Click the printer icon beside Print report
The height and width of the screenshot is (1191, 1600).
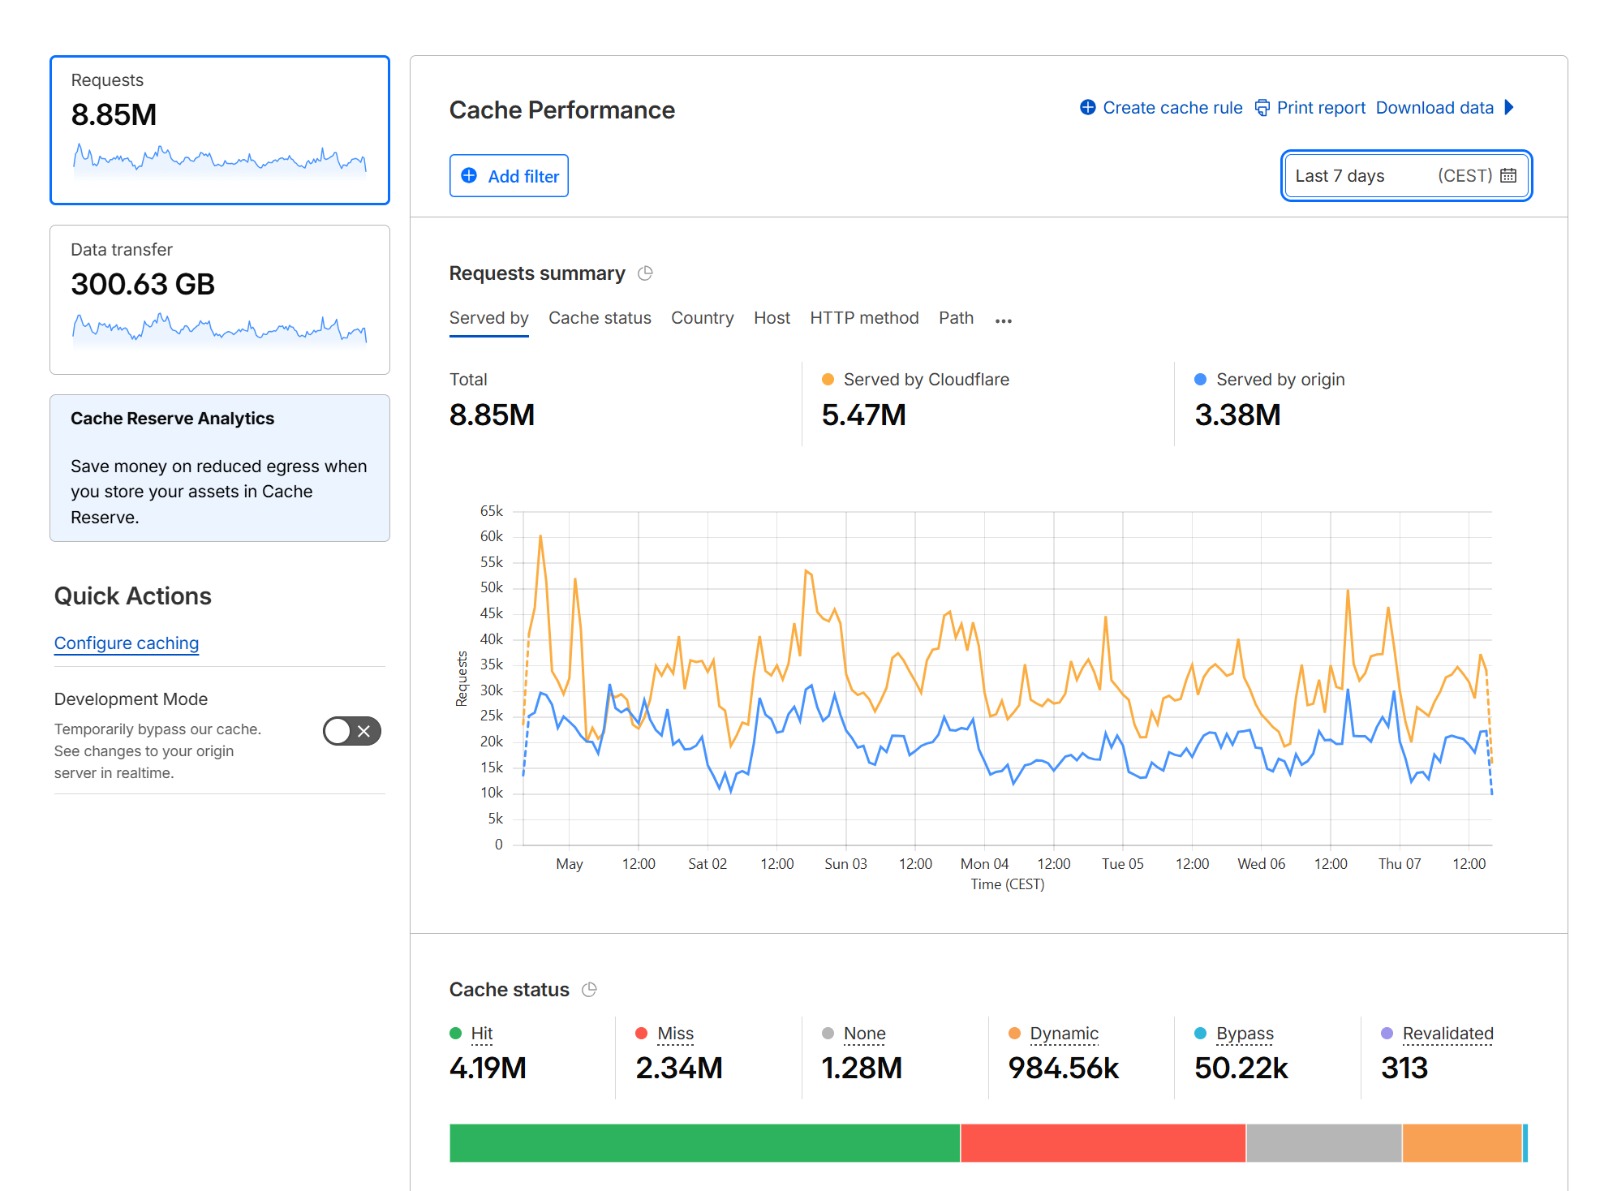tap(1262, 107)
